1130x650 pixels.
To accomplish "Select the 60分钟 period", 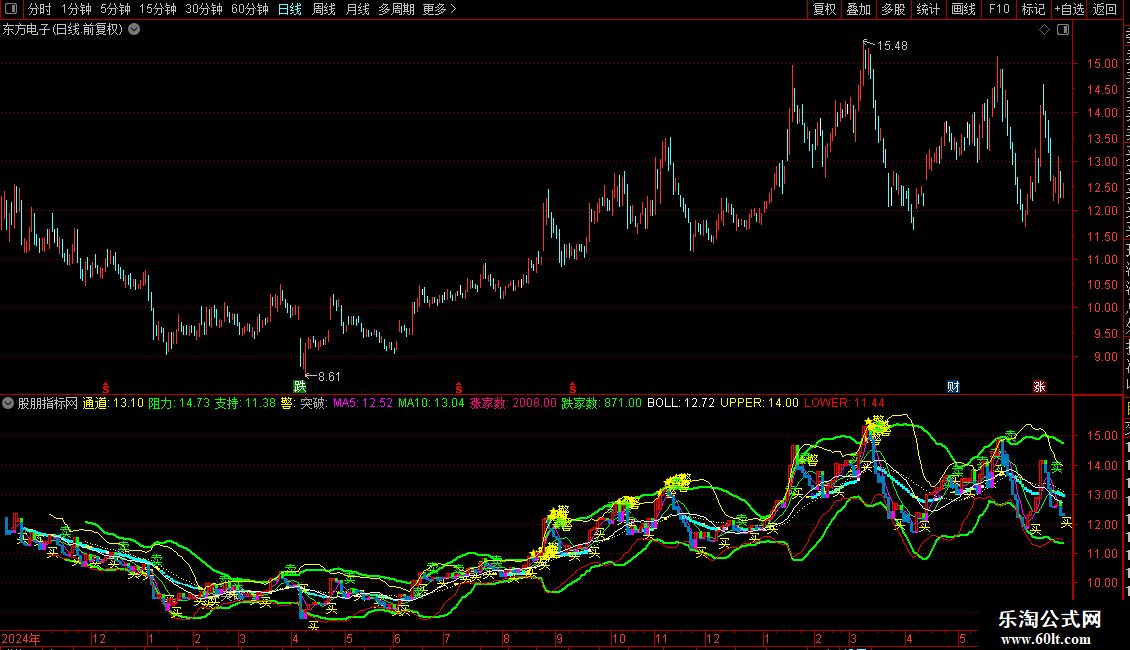I will 250,9.
